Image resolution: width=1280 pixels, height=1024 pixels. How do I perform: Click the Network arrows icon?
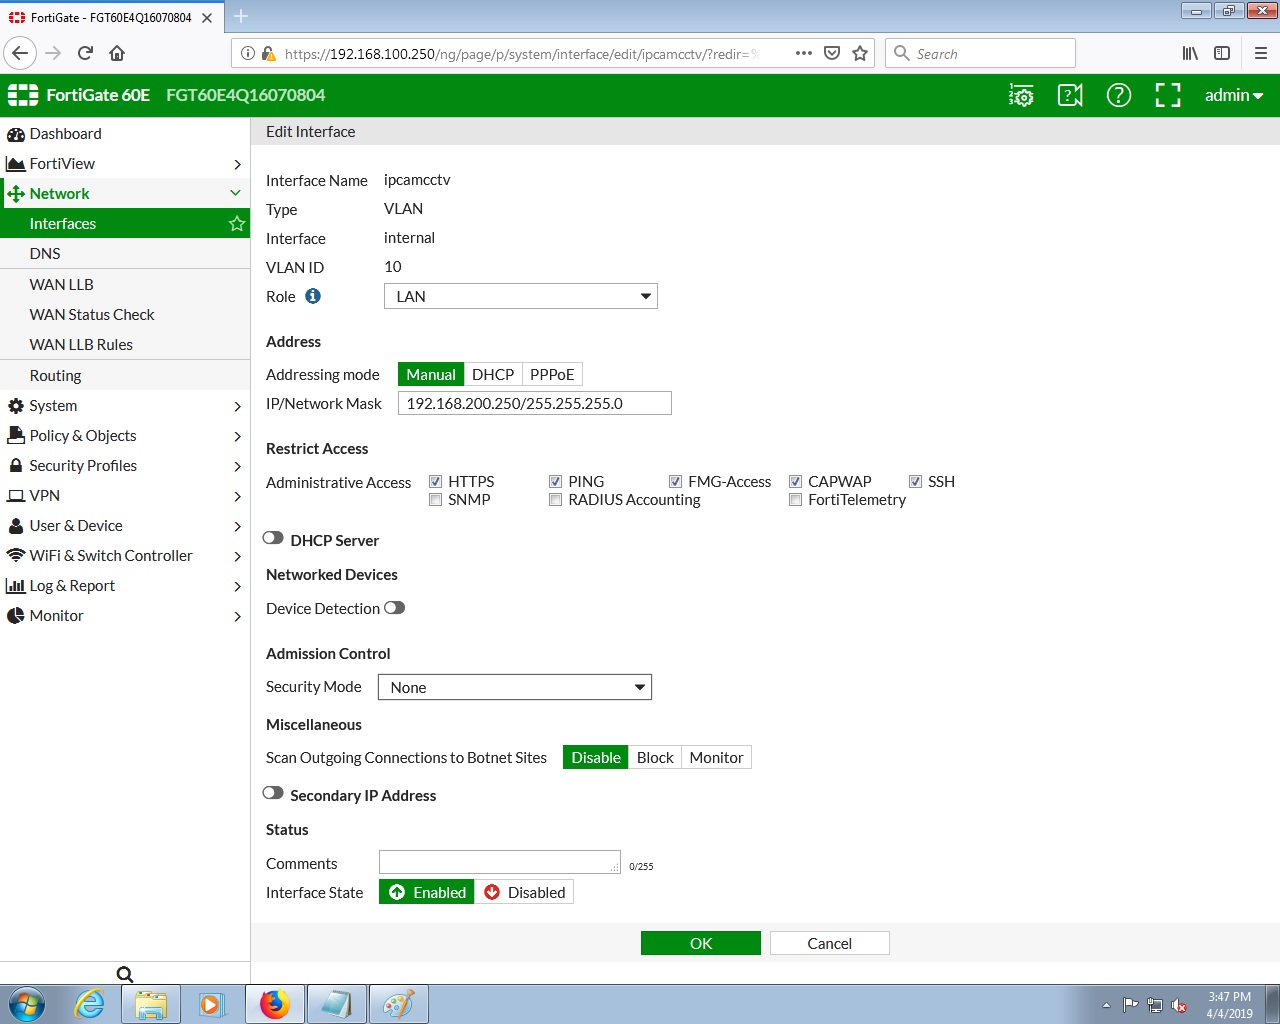pos(16,194)
